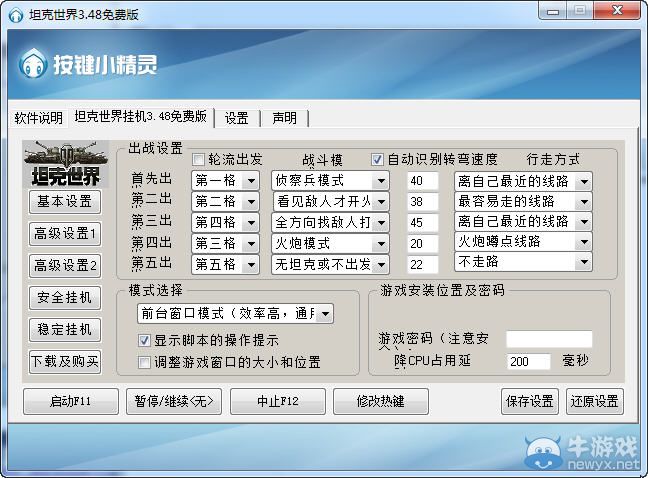Open the 最容易走的线路 route dropdown
This screenshot has width=648, height=478.
[523, 202]
